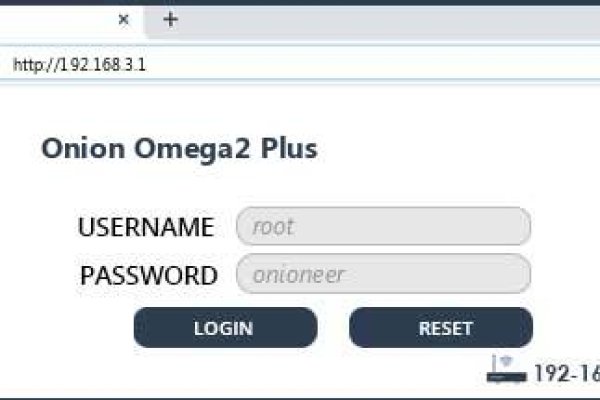Open a new tab with plus icon

point(170,19)
